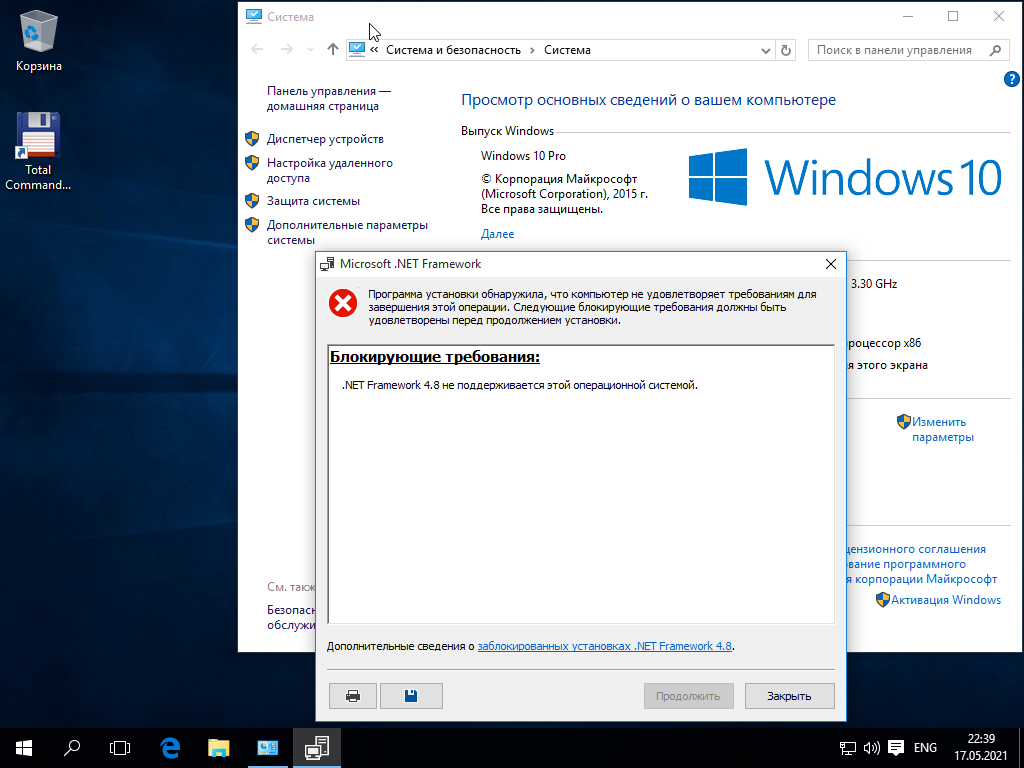Open the Total Commander desktop shortcut
1024x768 pixels.
(38, 152)
